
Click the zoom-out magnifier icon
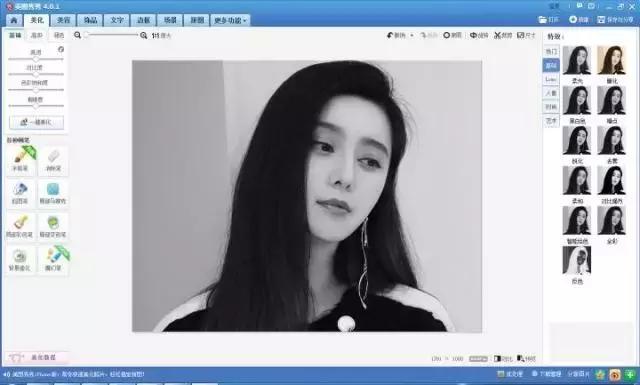pos(77,35)
